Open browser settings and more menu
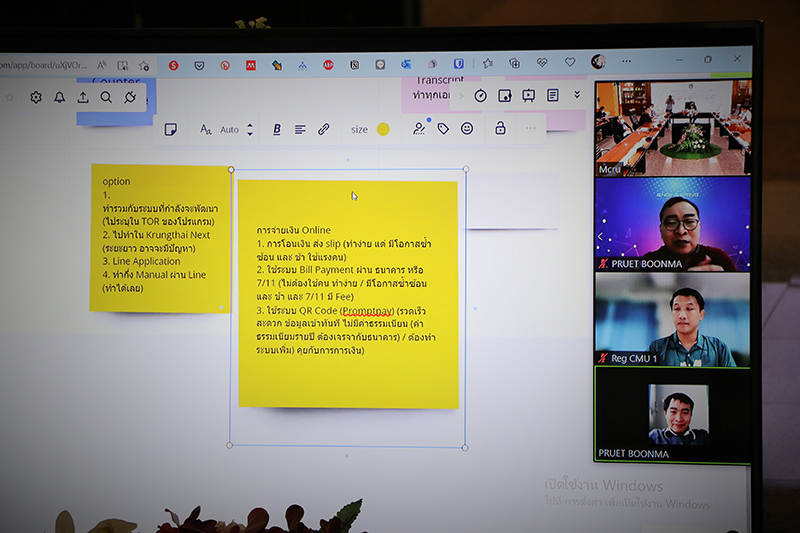This screenshot has width=800, height=533. [x=627, y=61]
